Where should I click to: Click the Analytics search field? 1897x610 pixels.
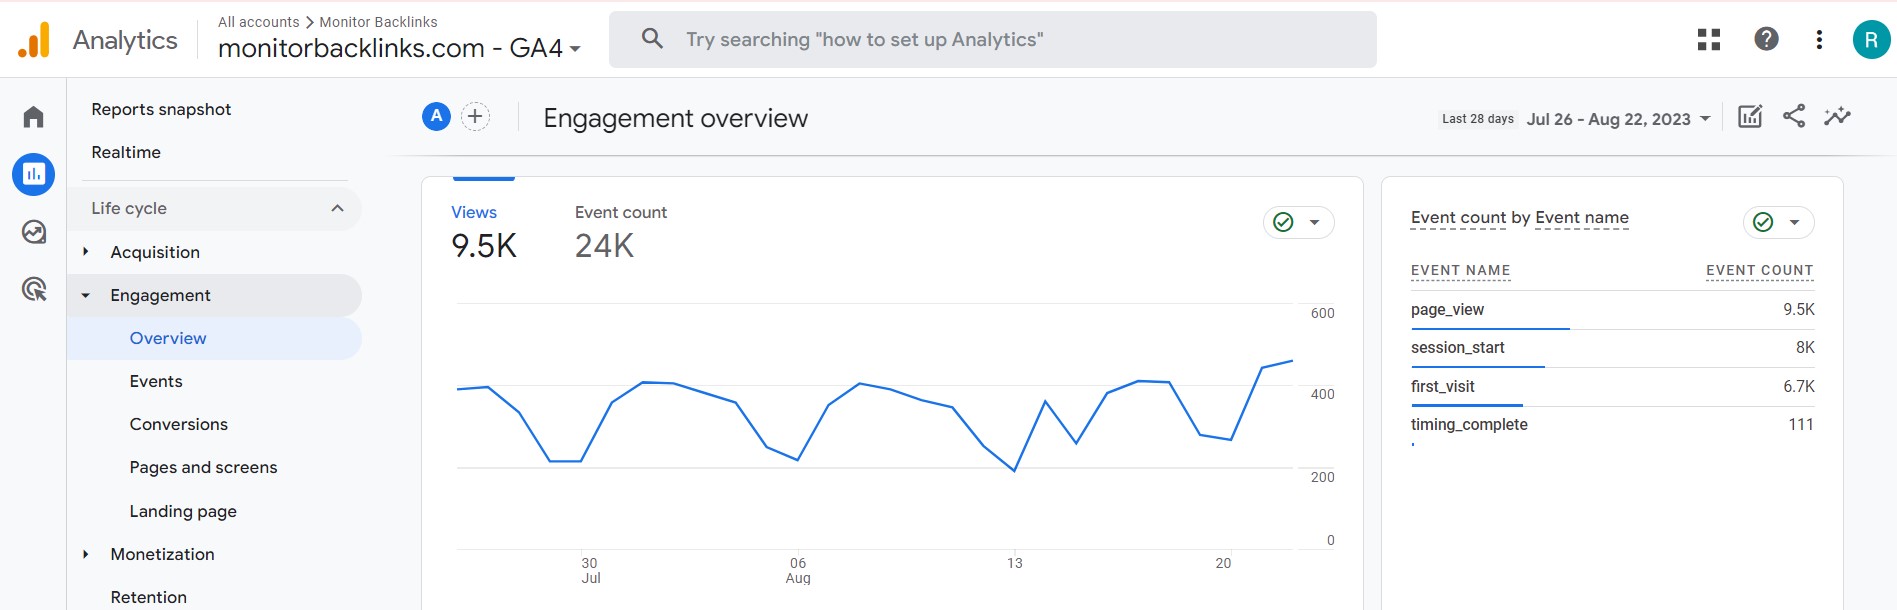pyautogui.click(x=992, y=40)
